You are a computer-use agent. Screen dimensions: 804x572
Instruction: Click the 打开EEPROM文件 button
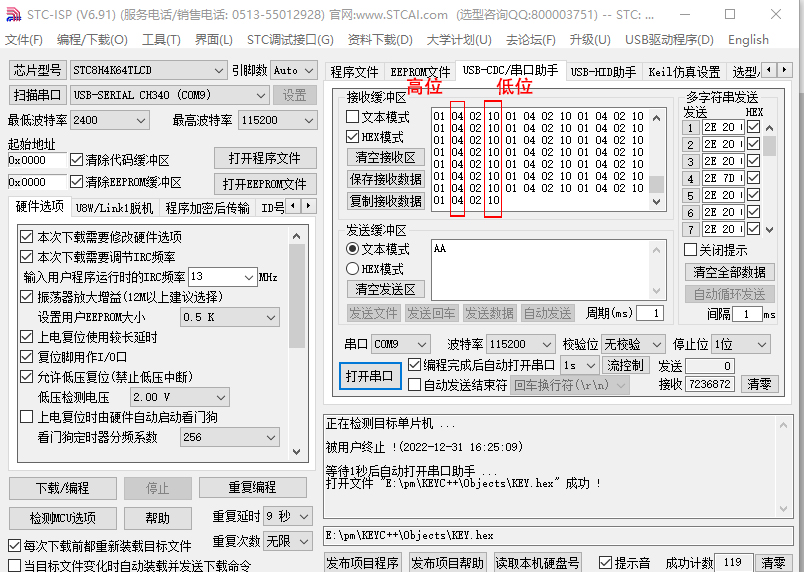tap(265, 184)
